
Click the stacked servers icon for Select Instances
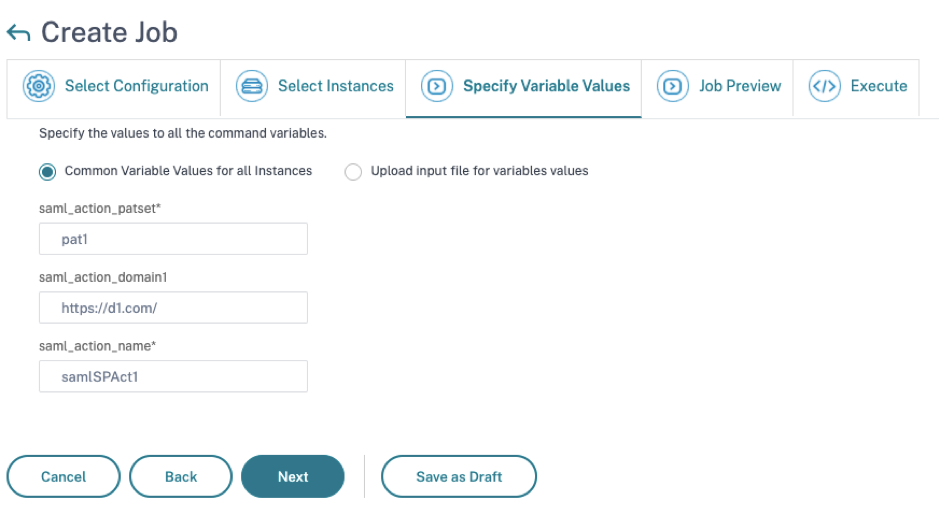tap(252, 86)
